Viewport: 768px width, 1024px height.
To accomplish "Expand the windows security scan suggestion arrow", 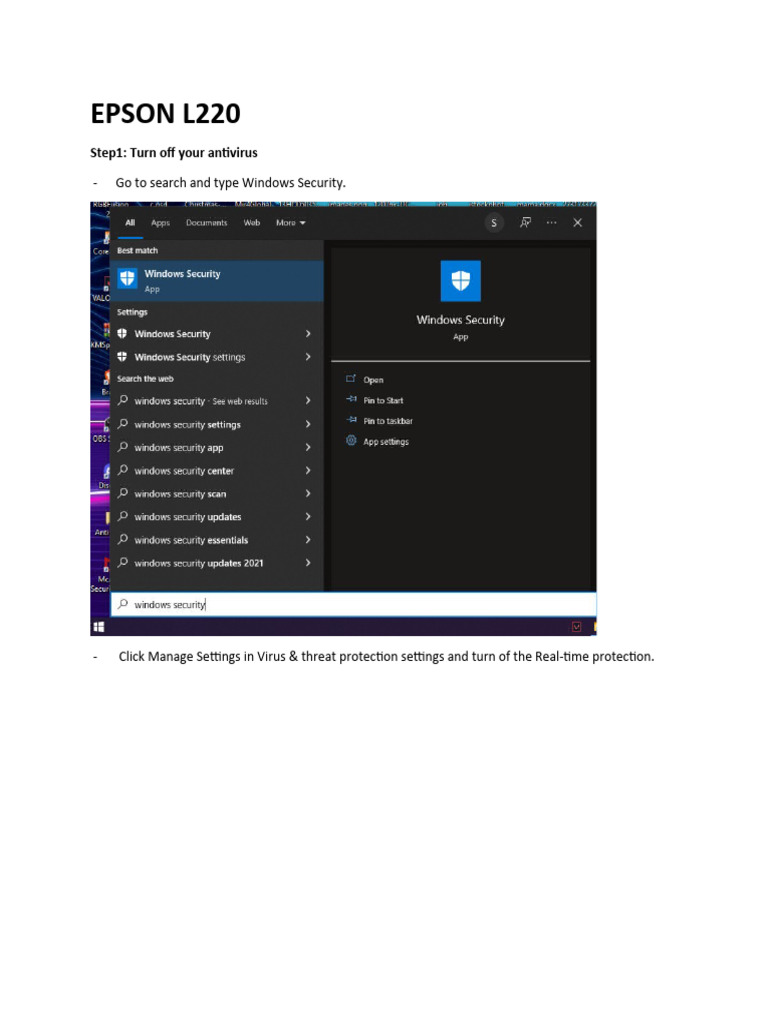I will [x=308, y=494].
